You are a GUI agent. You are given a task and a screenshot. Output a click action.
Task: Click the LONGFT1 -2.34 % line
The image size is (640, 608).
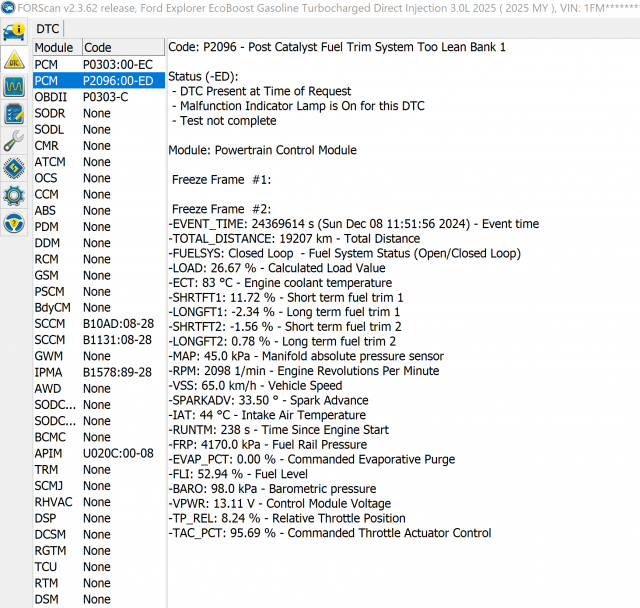click(x=284, y=312)
